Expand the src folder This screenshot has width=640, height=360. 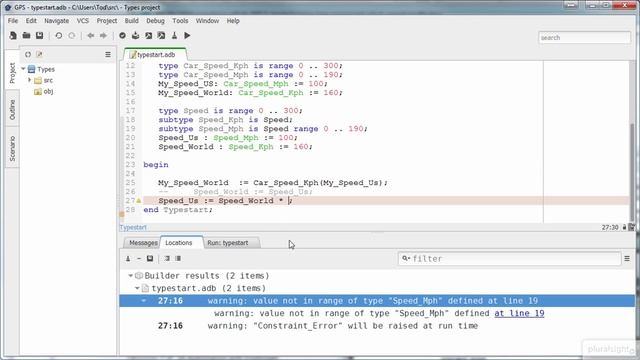point(29,80)
